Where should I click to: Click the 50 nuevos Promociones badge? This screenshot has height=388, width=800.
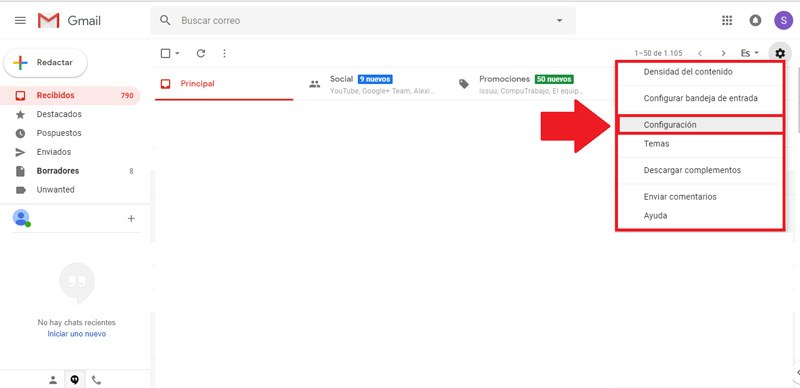click(554, 79)
